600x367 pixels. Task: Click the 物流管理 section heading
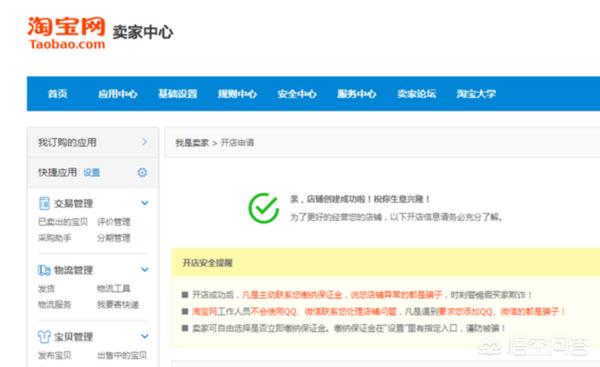coord(73,270)
